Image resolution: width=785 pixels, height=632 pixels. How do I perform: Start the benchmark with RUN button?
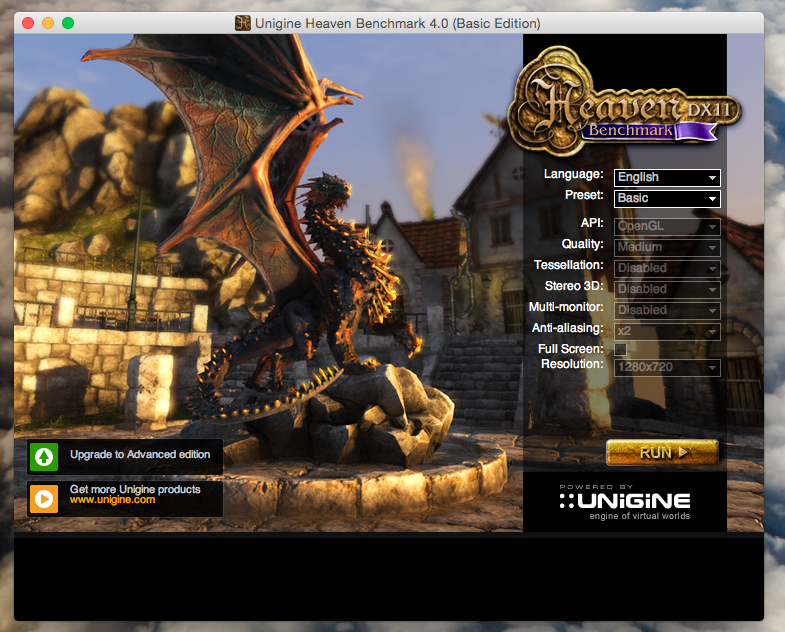[x=662, y=453]
